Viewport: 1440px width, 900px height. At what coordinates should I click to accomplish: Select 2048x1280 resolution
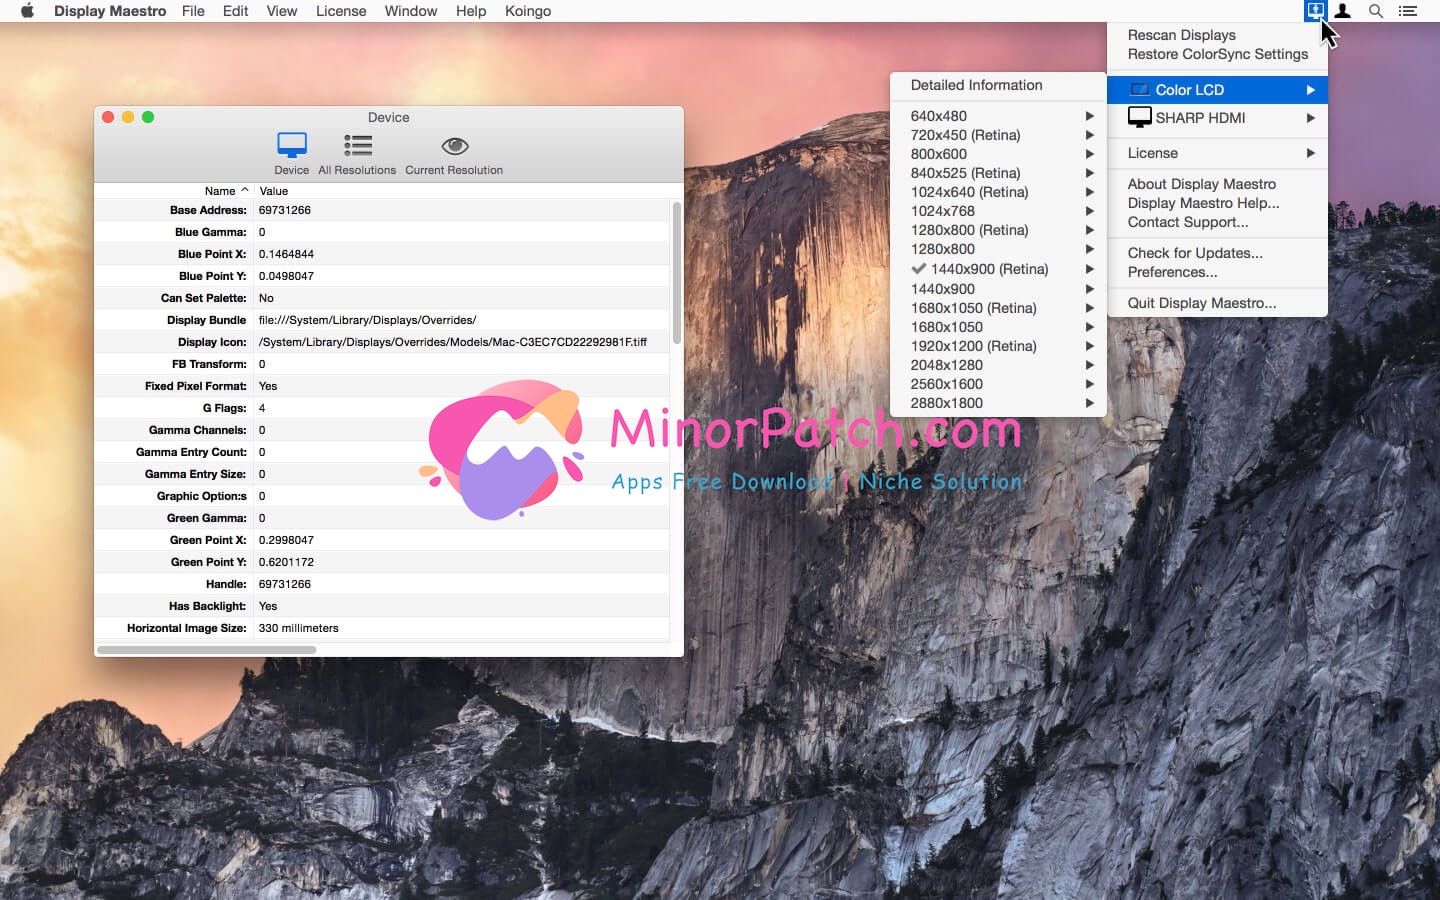[998, 365]
